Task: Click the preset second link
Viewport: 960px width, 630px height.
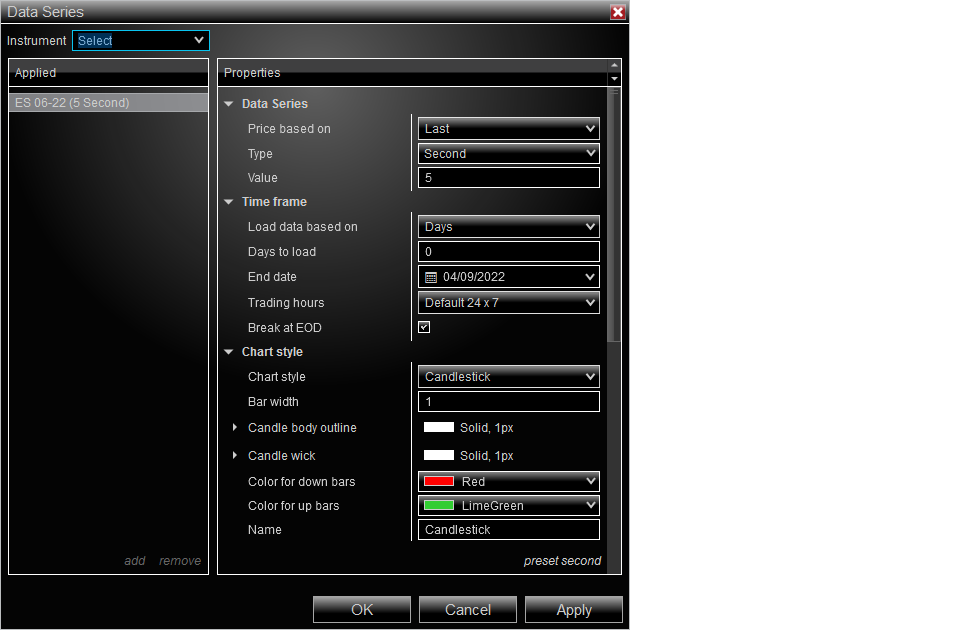Action: [x=562, y=560]
